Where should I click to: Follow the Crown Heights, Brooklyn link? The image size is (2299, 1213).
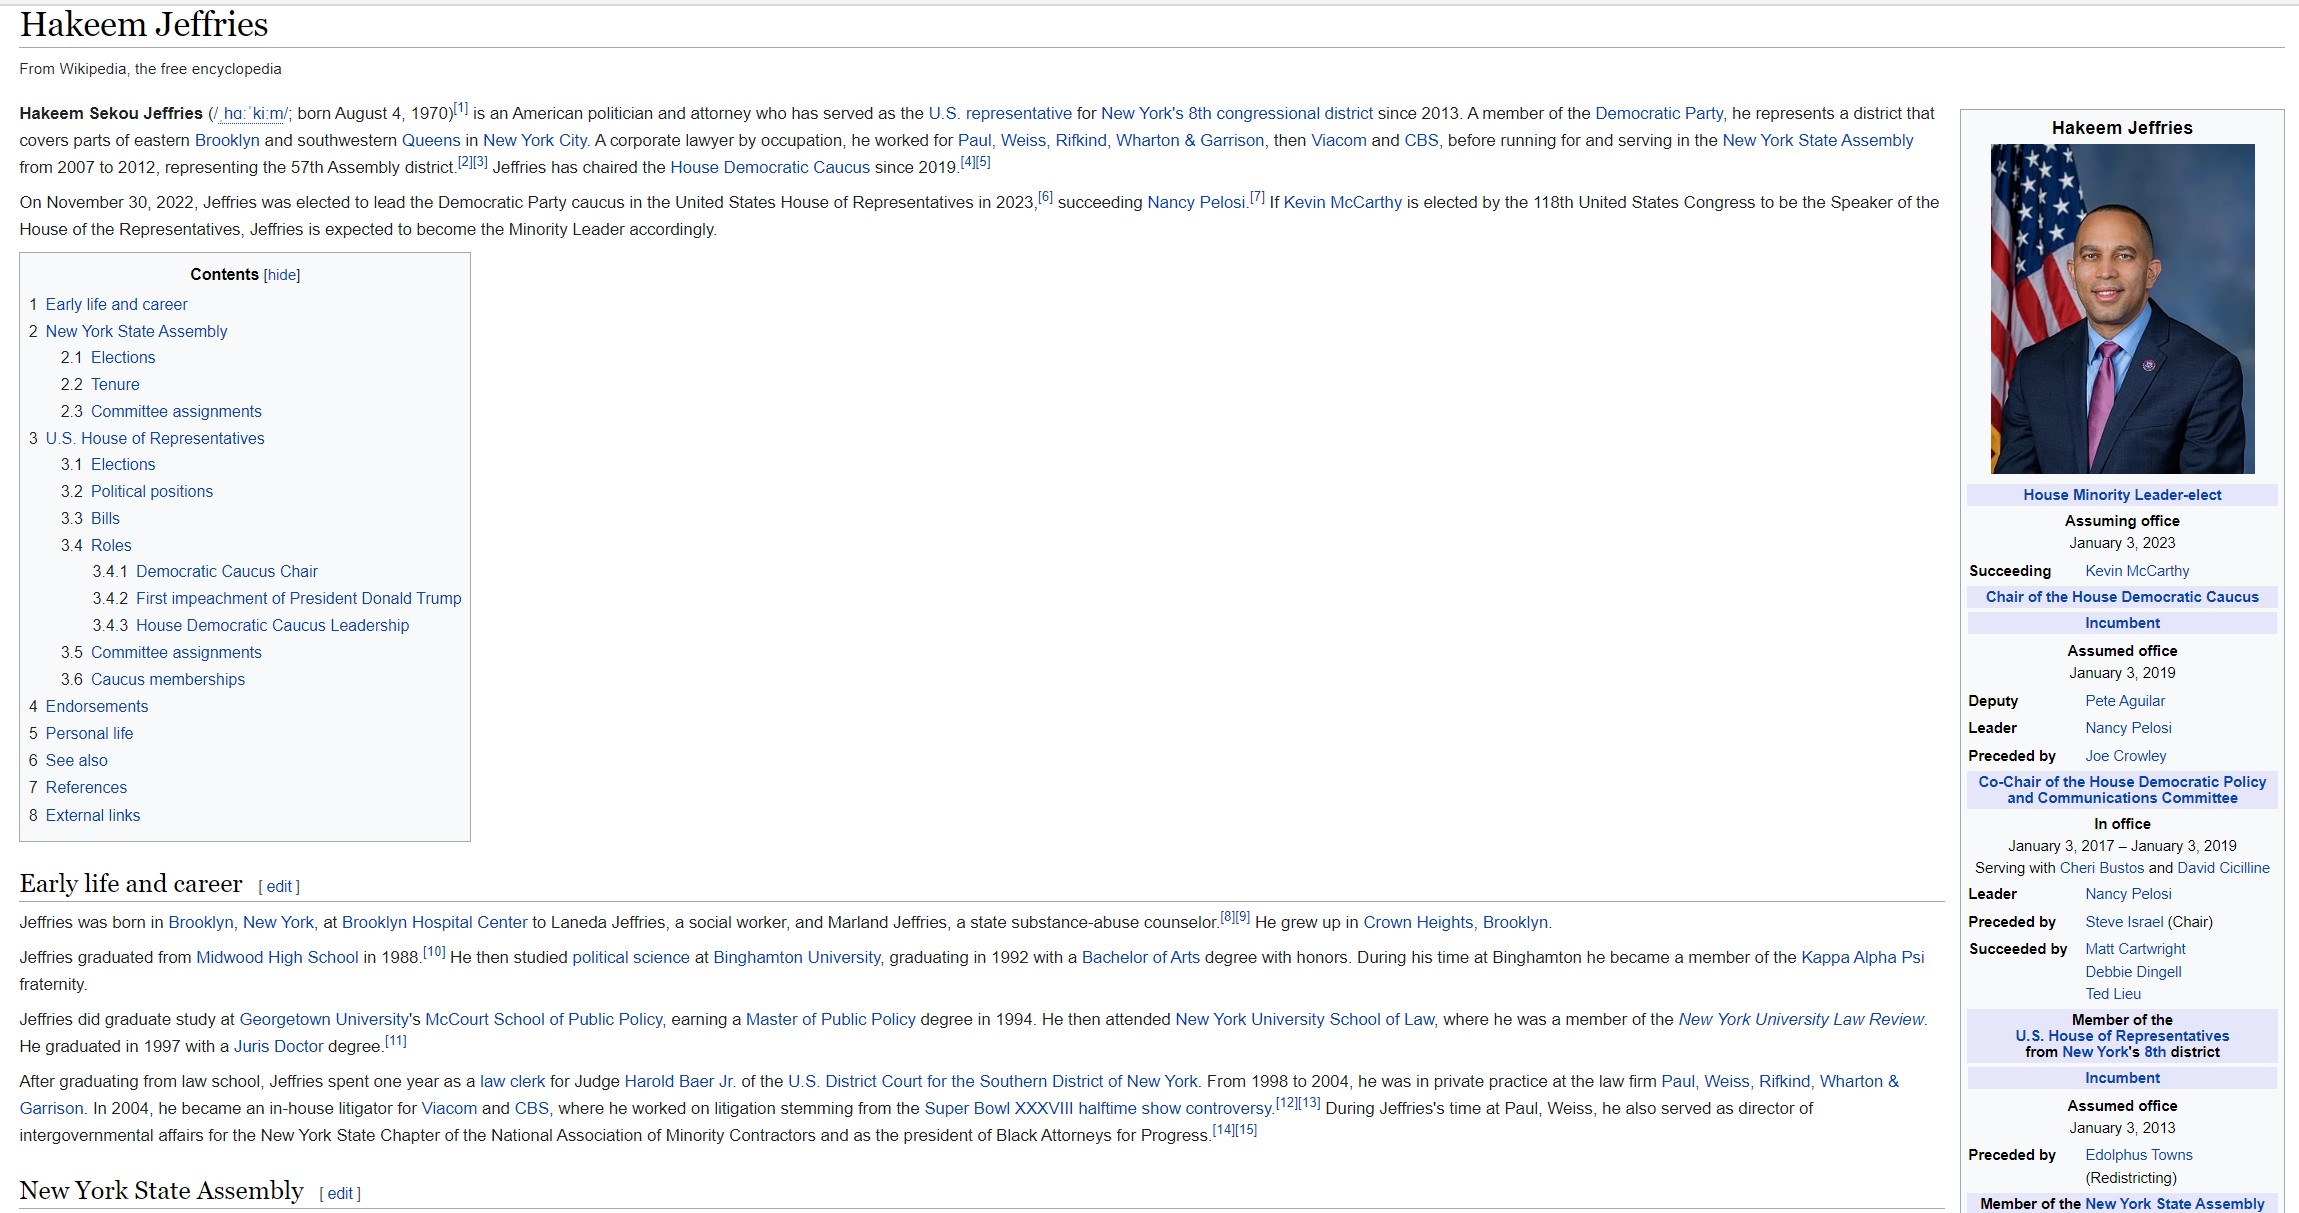click(x=1455, y=922)
